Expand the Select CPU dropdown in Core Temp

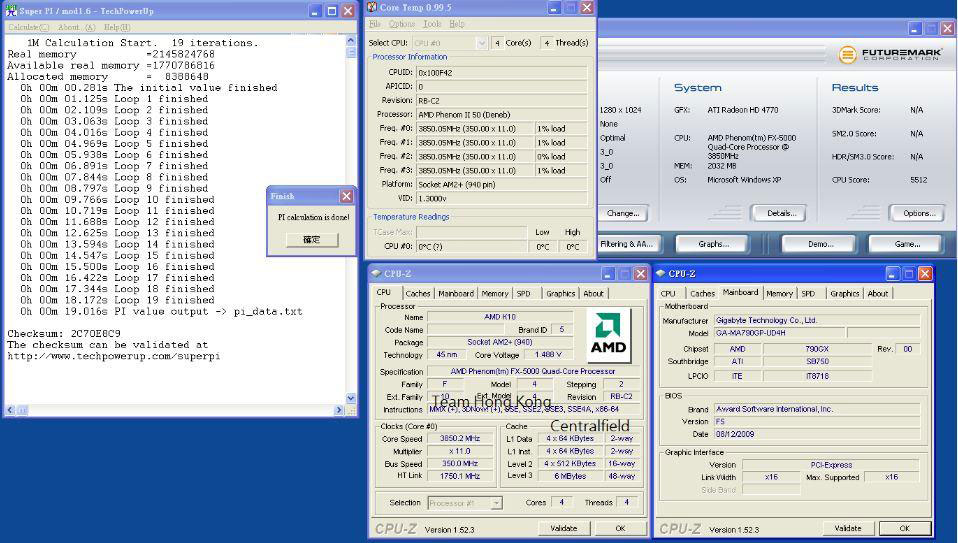482,43
